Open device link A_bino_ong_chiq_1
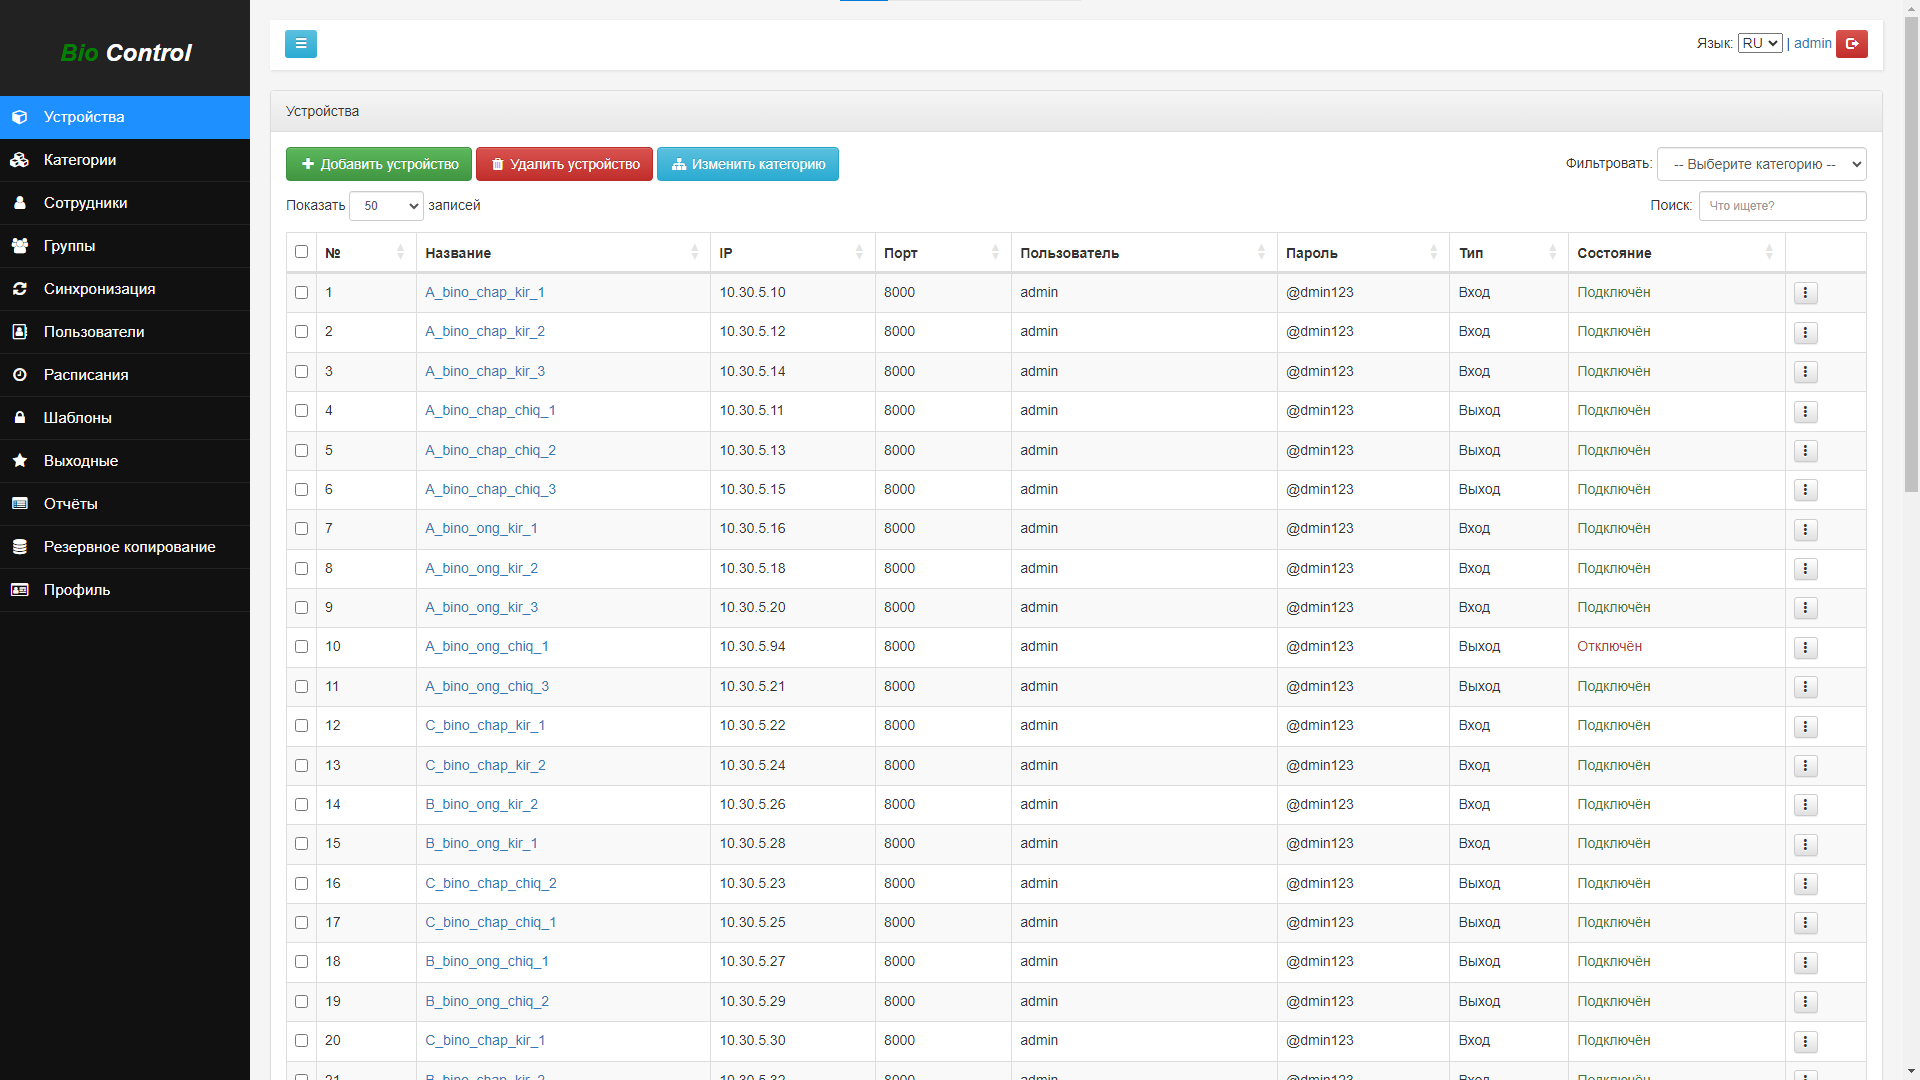Viewport: 1920px width, 1080px height. point(487,646)
